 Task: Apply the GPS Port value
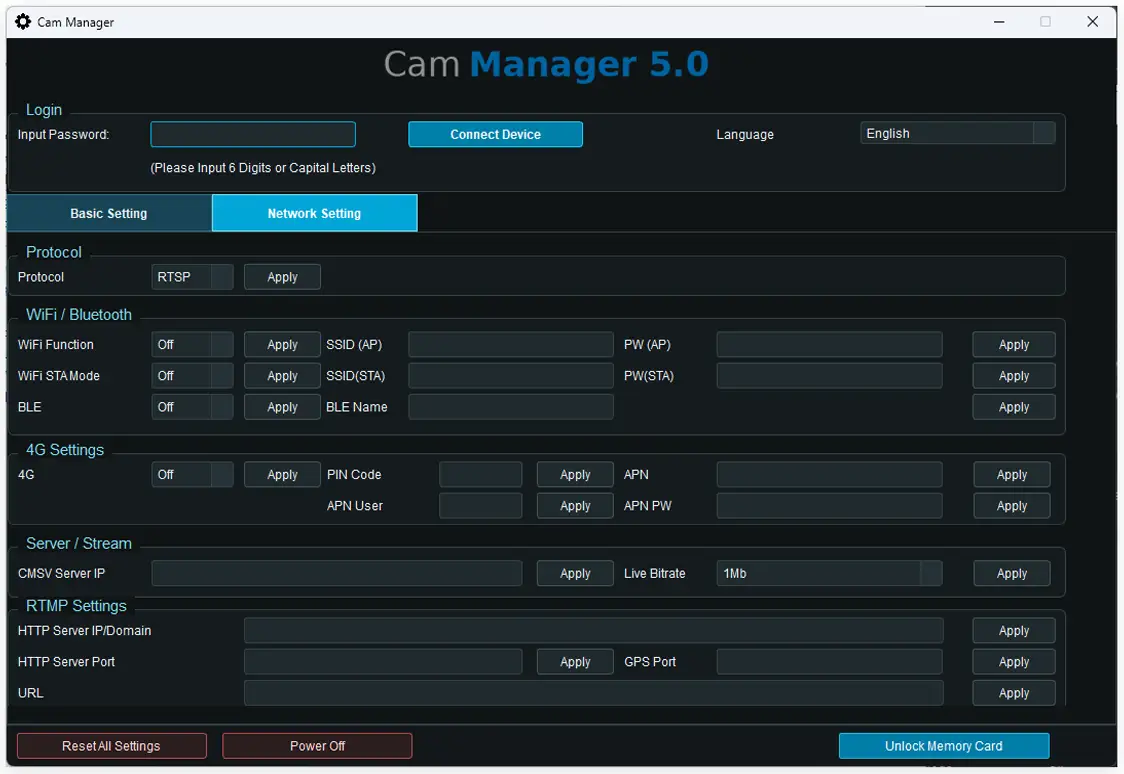point(1014,662)
